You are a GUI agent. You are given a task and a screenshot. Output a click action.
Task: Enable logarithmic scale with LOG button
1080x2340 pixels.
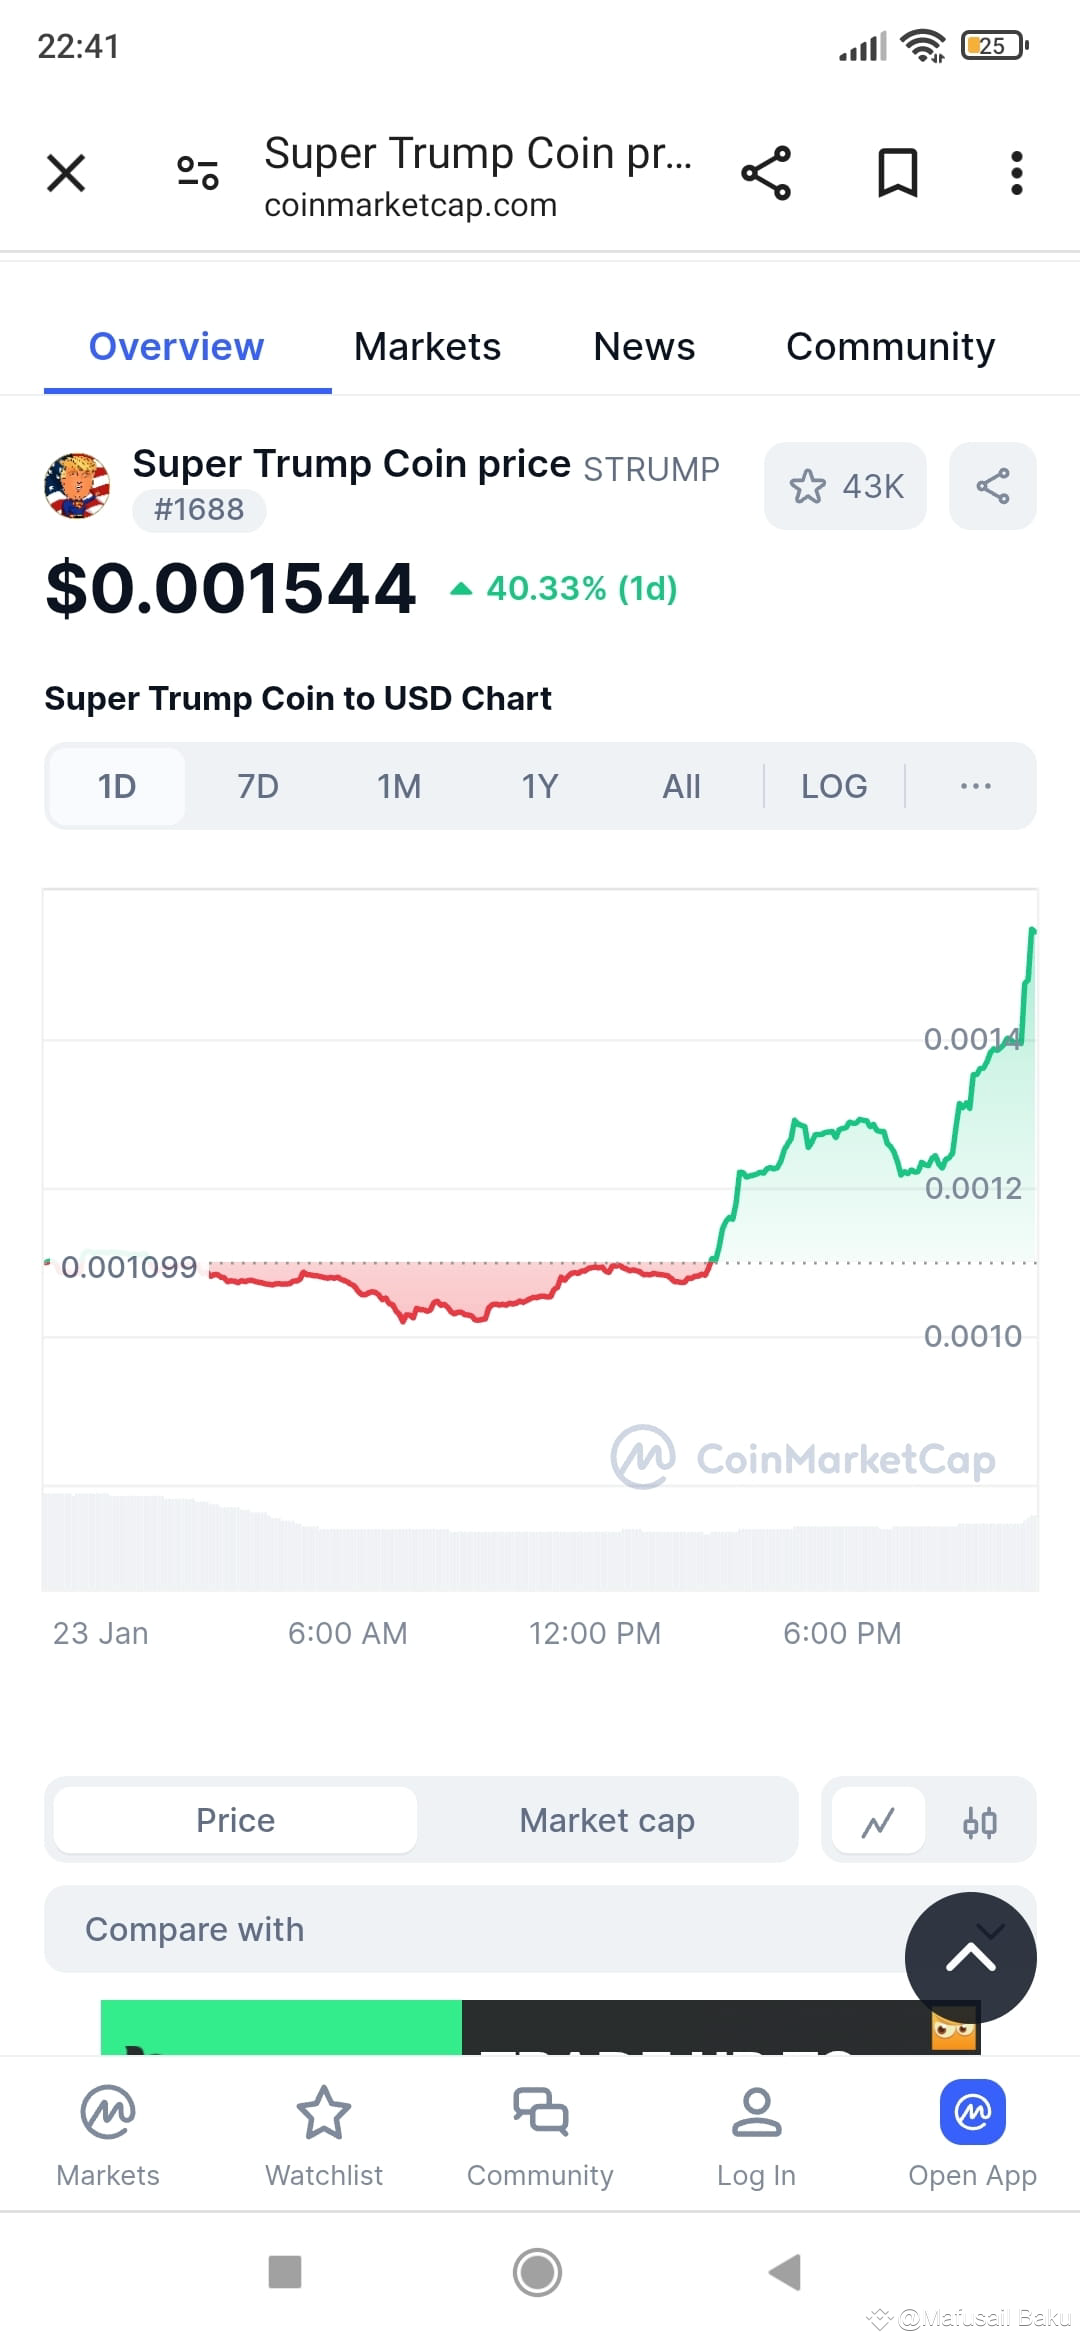(x=834, y=786)
